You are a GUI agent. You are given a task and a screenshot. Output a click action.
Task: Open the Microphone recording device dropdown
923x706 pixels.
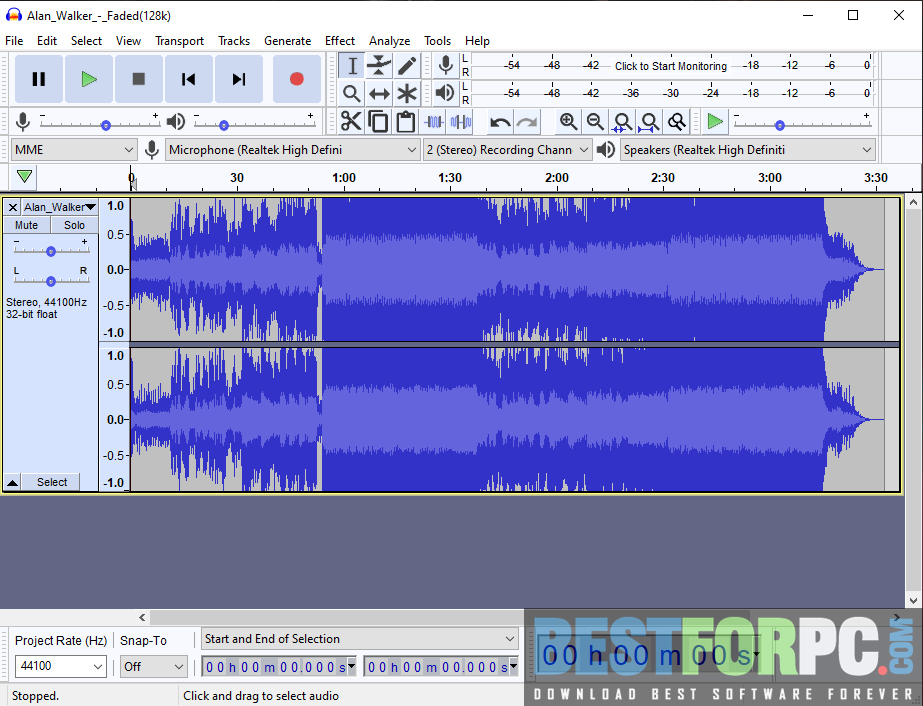pos(293,150)
